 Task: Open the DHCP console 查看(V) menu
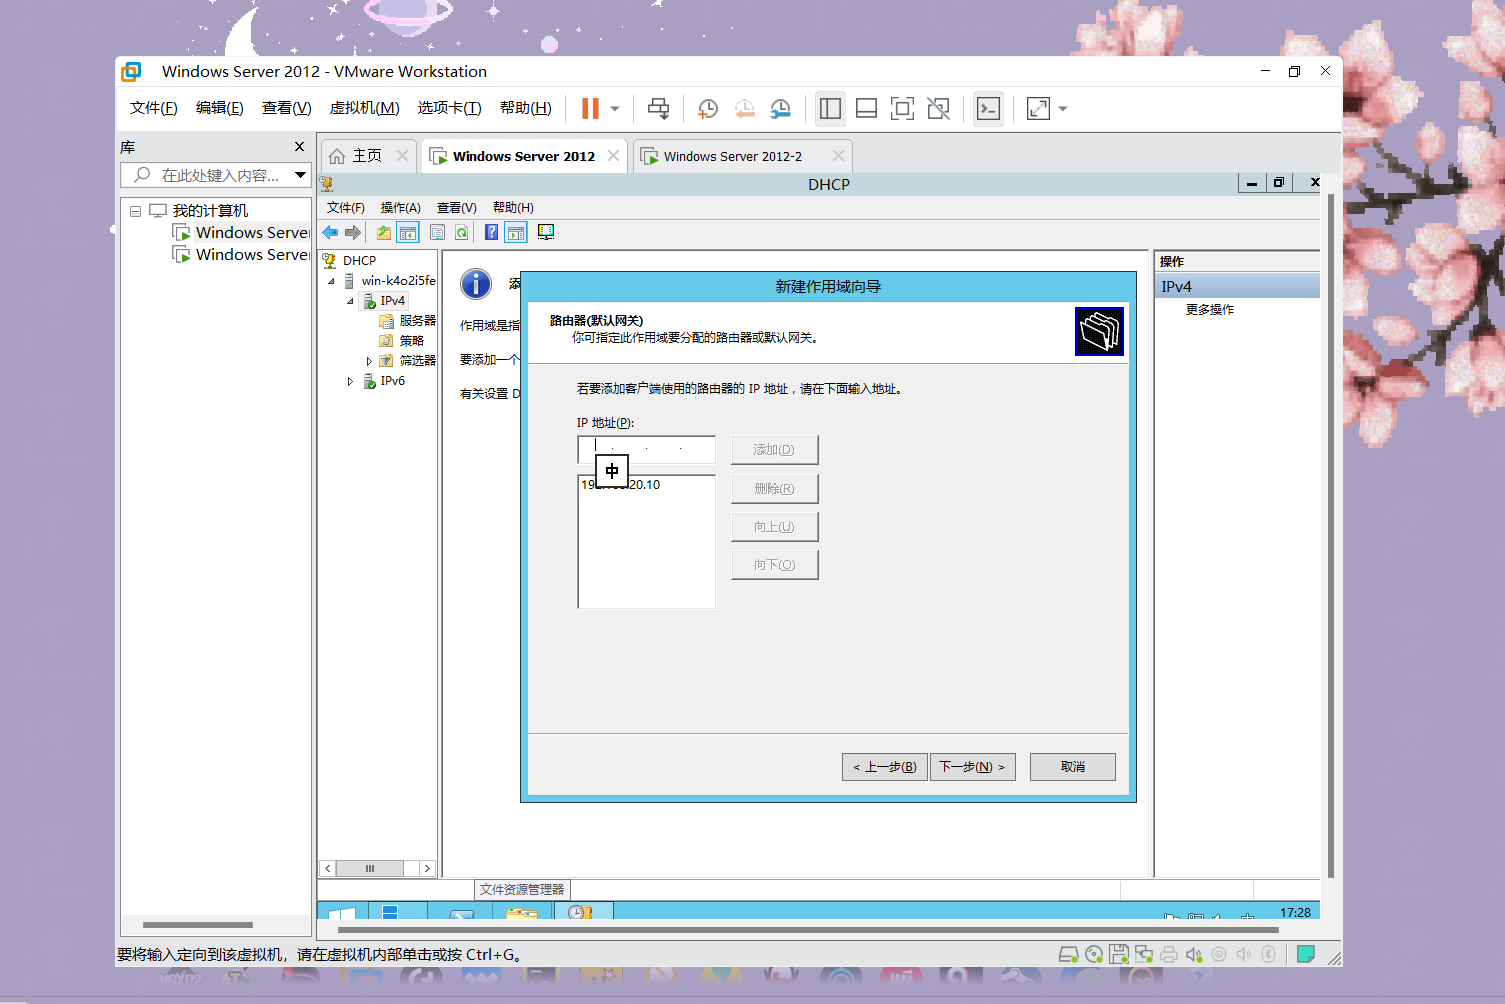(456, 208)
